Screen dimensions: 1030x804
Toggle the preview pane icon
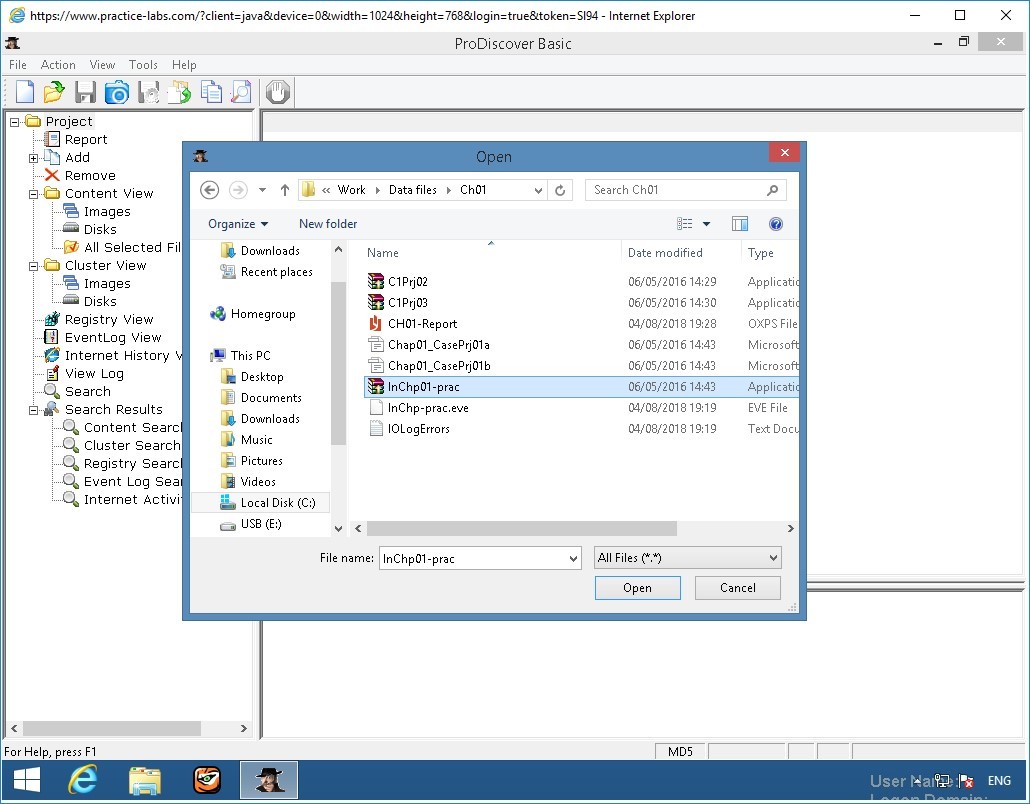click(x=740, y=224)
